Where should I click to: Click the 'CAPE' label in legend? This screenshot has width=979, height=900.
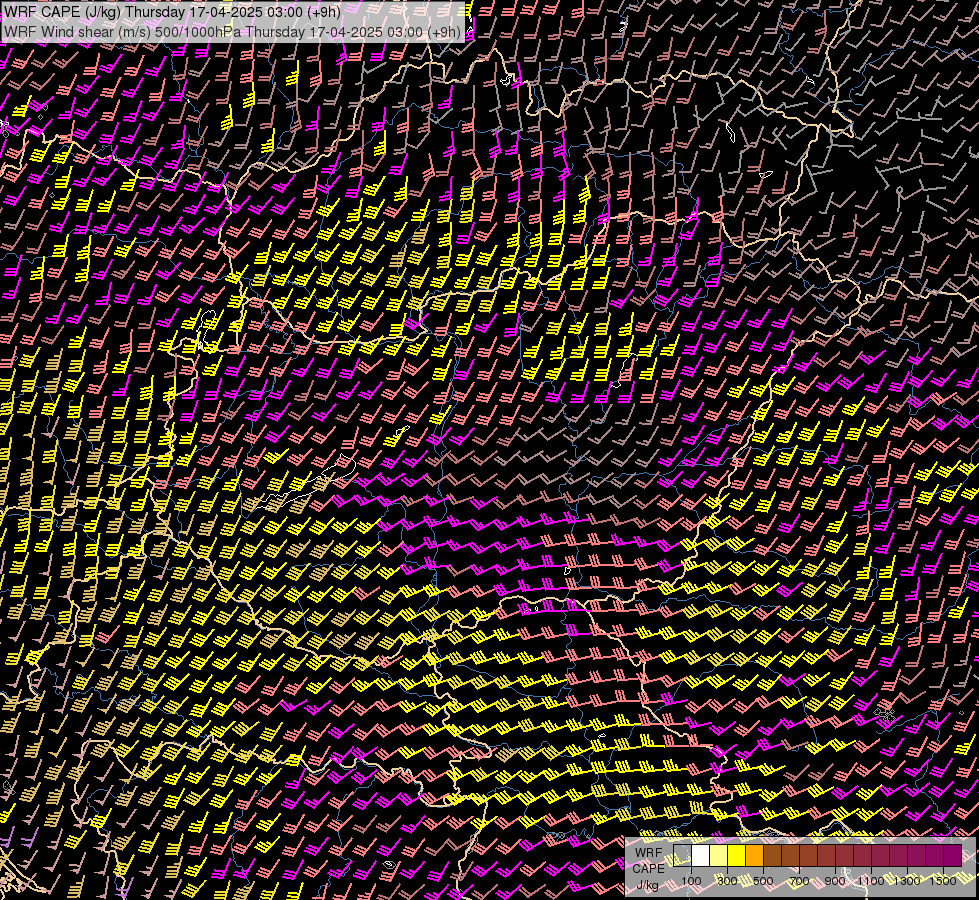tap(649, 869)
